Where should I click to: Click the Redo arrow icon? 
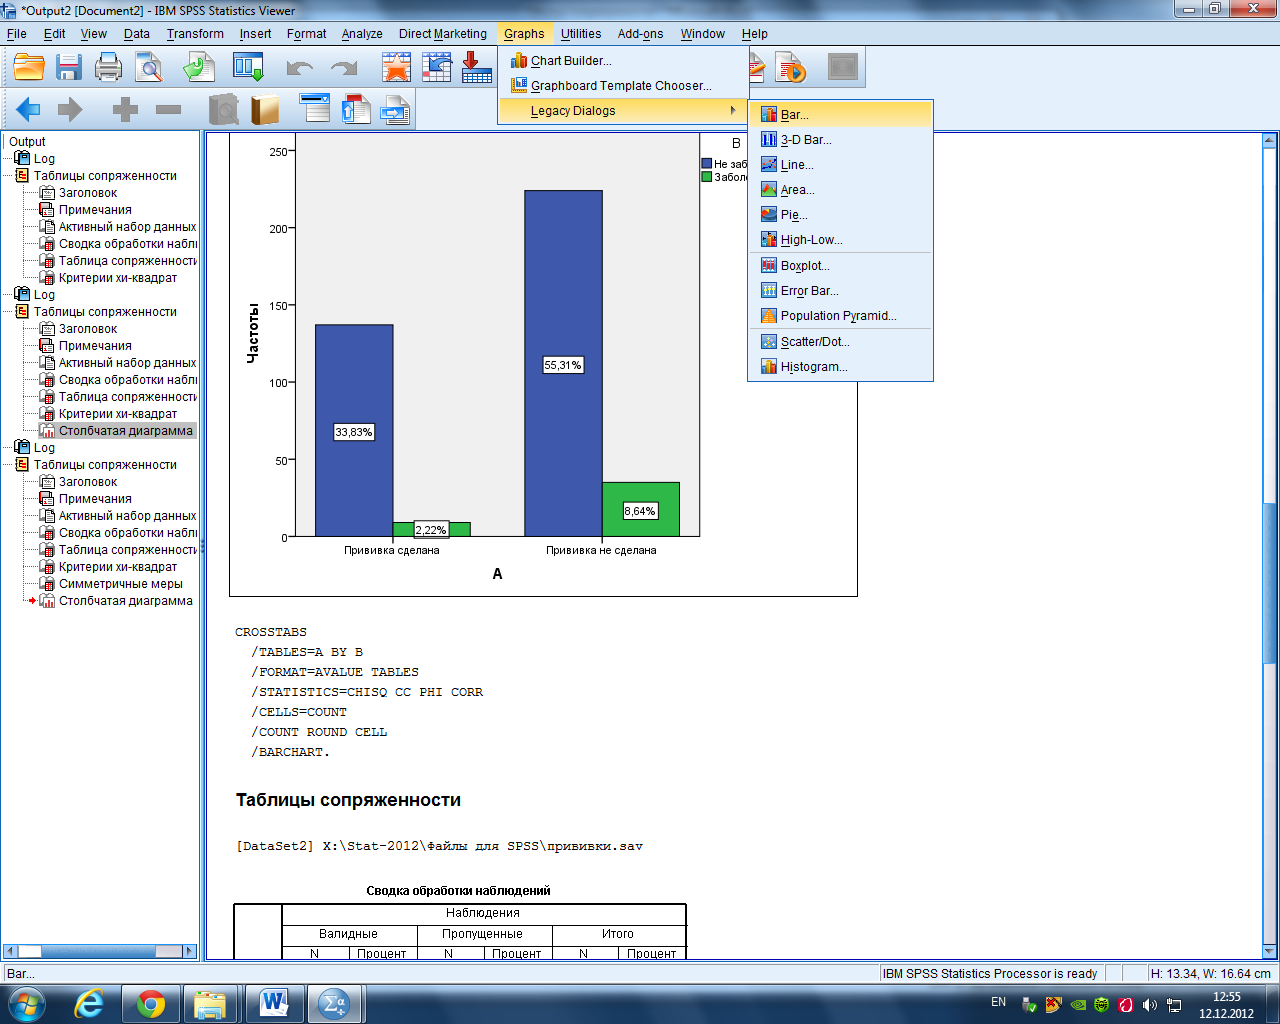pos(344,68)
